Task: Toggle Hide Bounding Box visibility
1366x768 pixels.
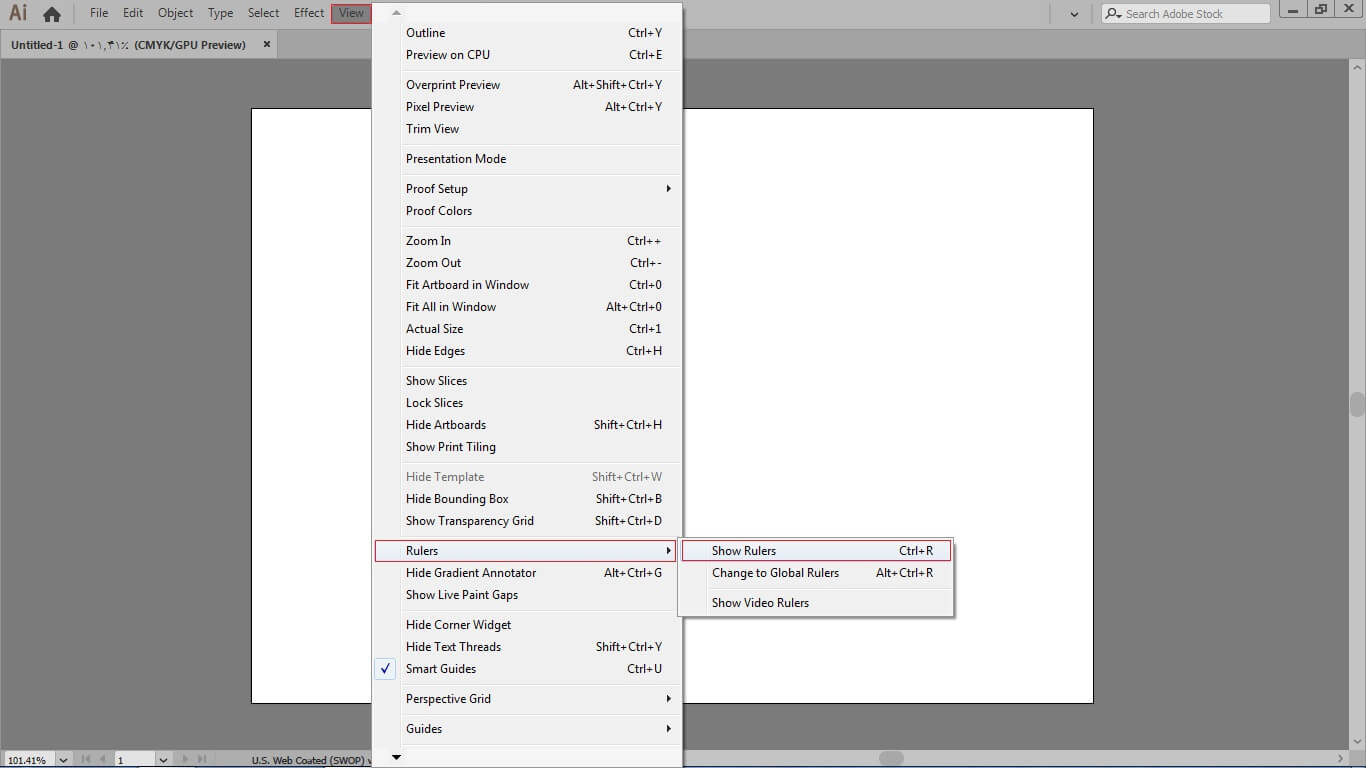Action: pos(457,499)
